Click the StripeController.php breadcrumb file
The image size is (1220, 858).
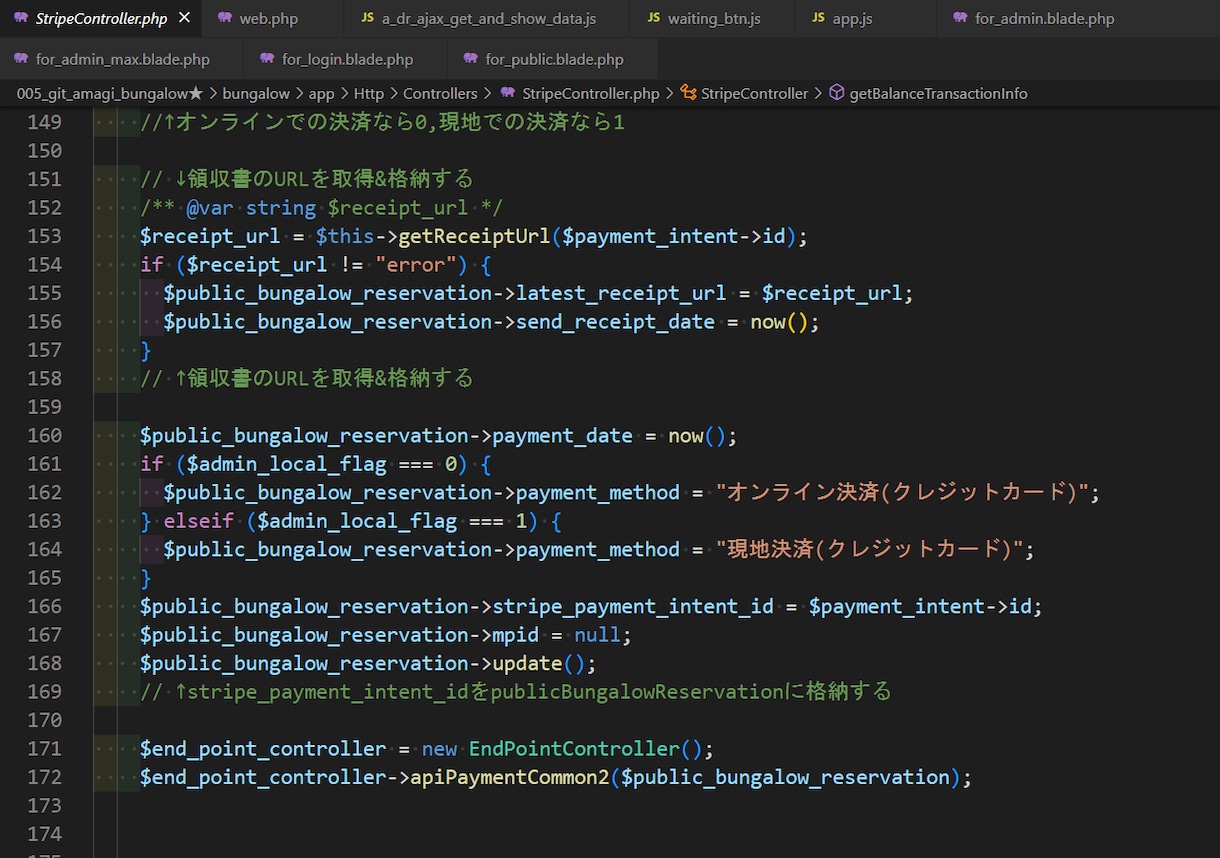pyautogui.click(x=591, y=93)
